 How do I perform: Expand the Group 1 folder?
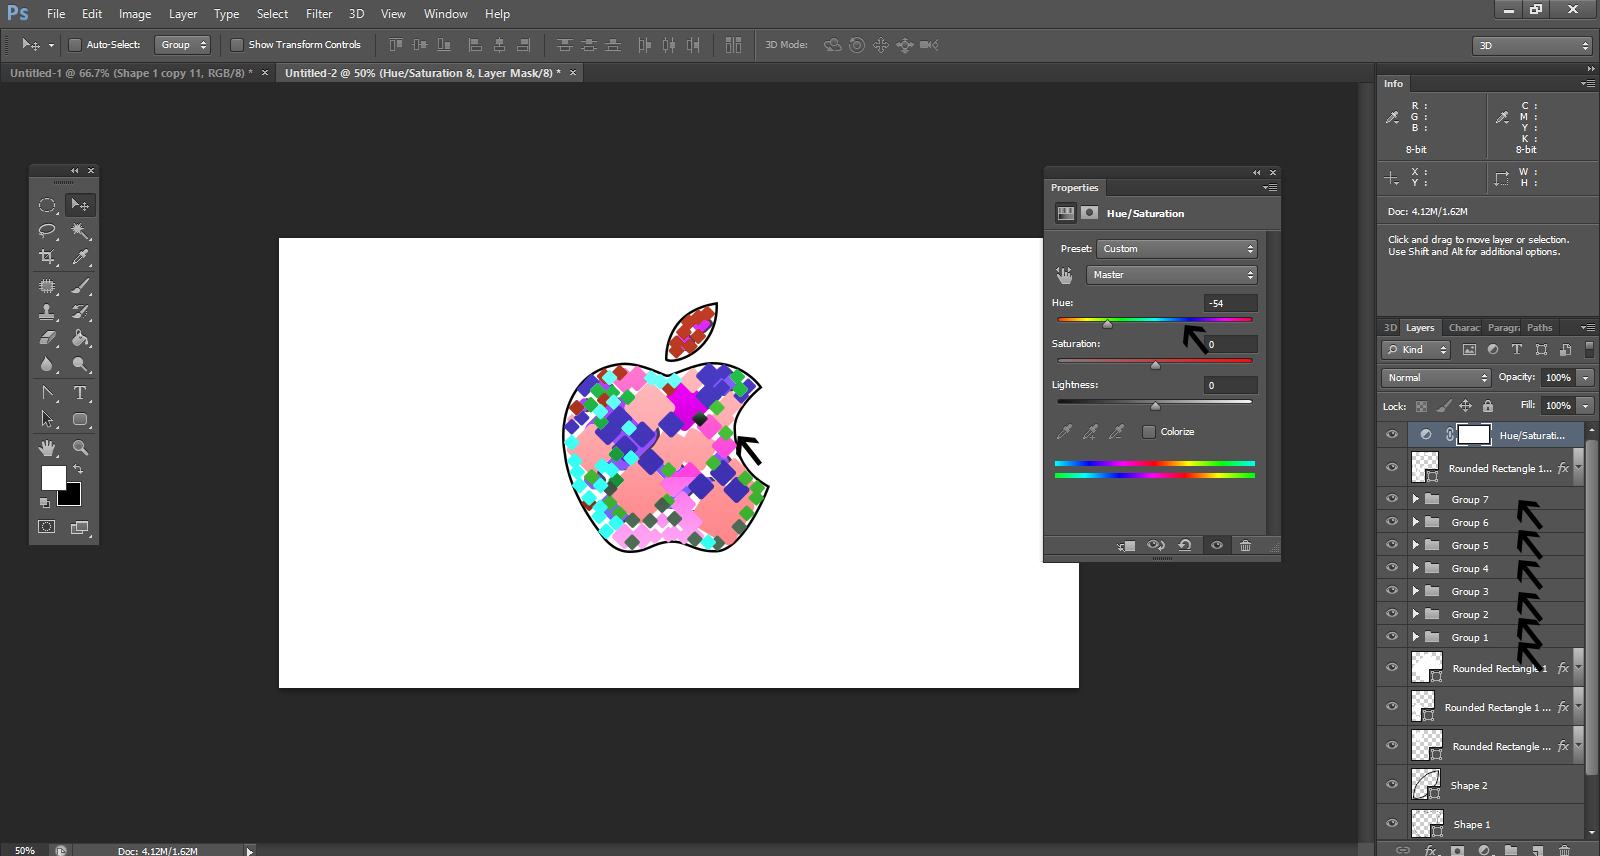[x=1416, y=637]
